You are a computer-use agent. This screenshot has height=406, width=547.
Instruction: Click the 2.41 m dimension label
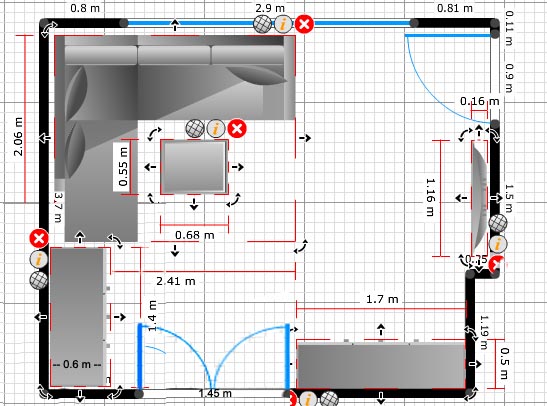(175, 281)
